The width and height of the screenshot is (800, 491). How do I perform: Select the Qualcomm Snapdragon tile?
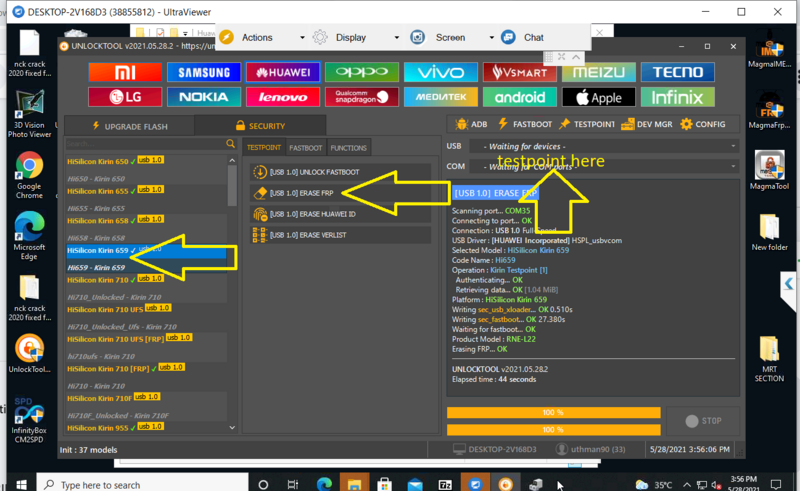(x=362, y=97)
